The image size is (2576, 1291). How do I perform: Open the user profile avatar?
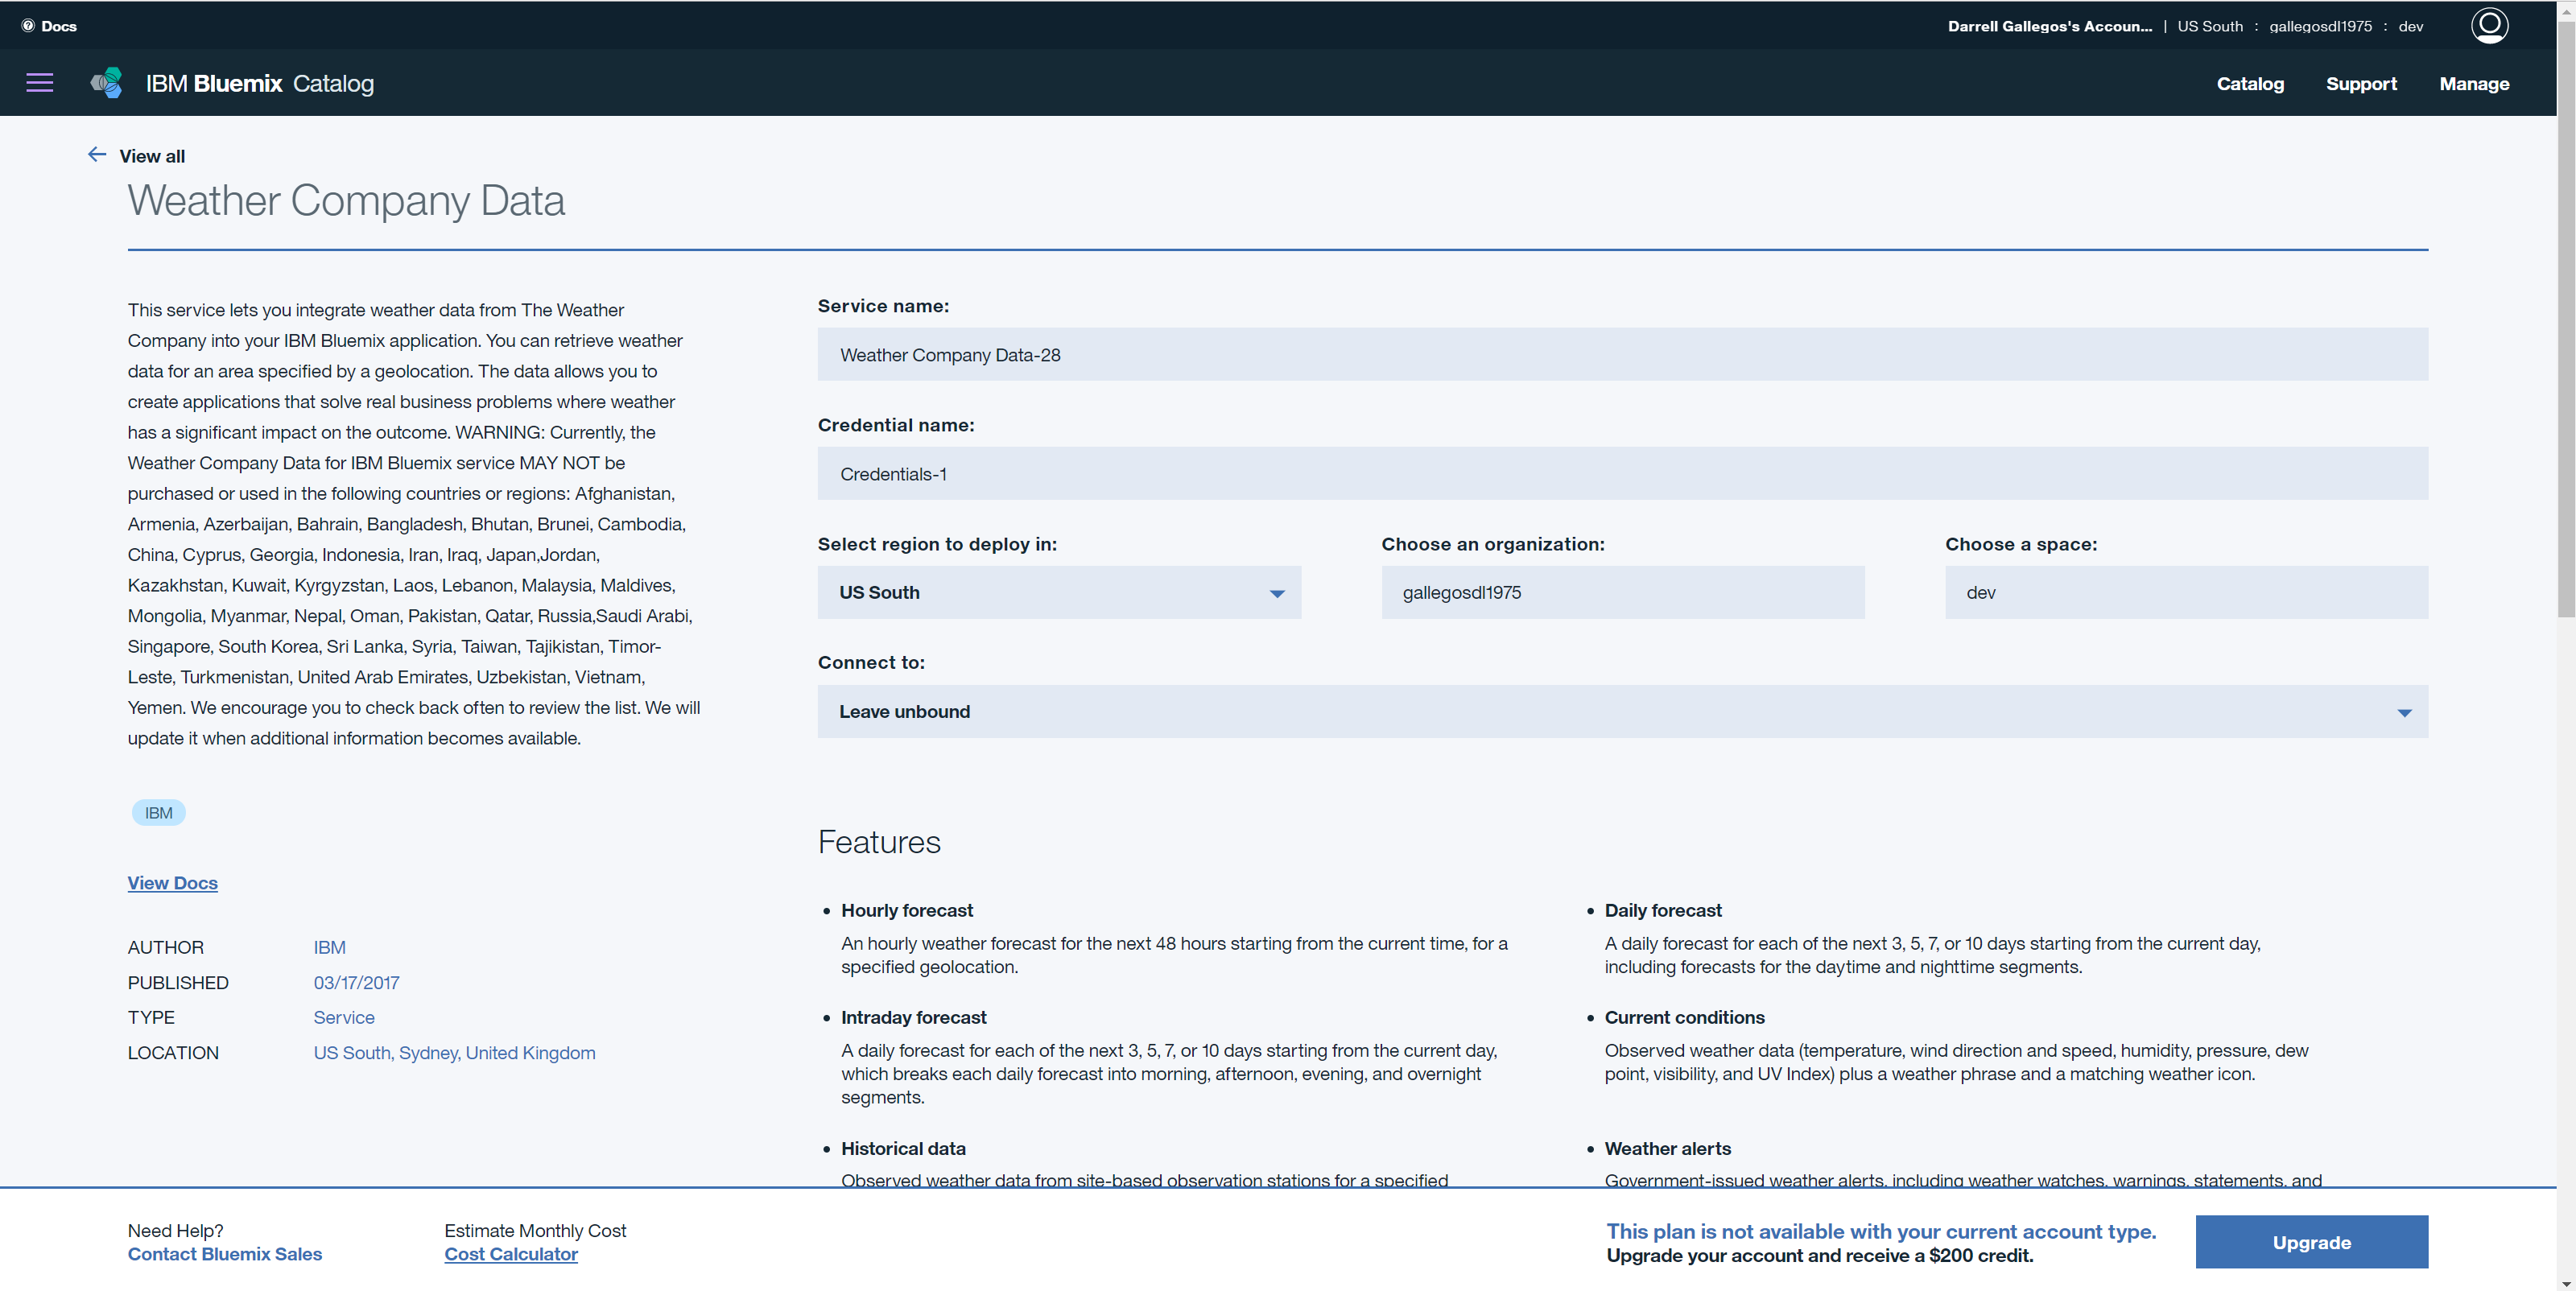coord(2488,25)
